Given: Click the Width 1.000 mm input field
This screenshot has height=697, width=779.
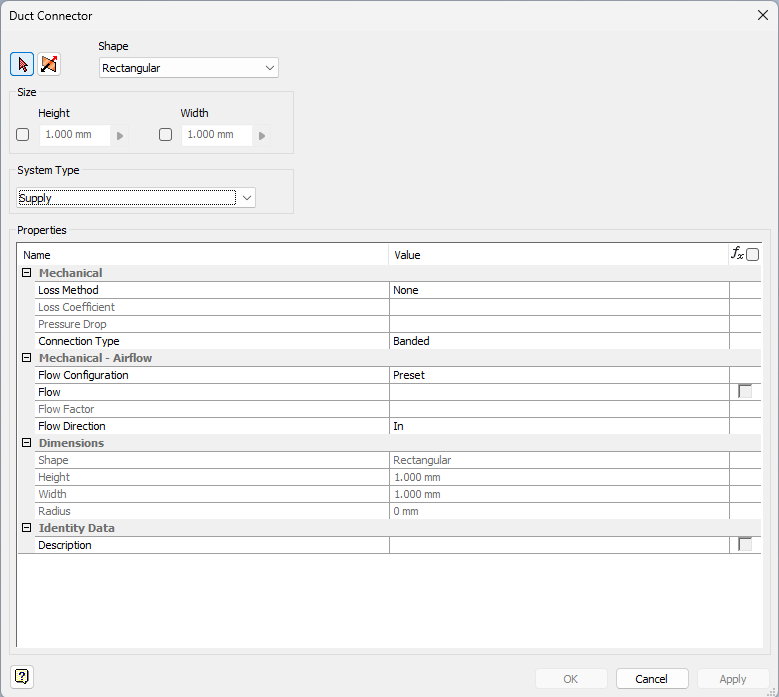Looking at the screenshot, I should click(x=217, y=135).
